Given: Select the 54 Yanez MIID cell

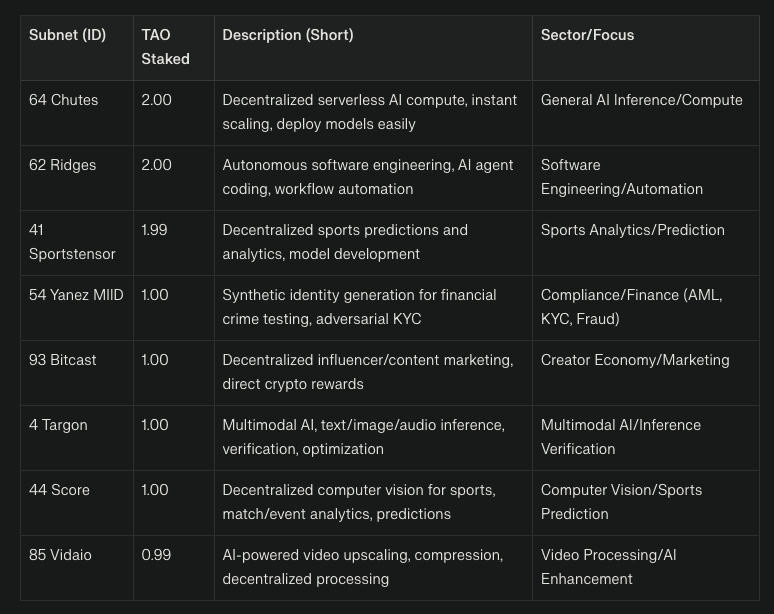Looking at the screenshot, I should pyautogui.click(x=76, y=295).
